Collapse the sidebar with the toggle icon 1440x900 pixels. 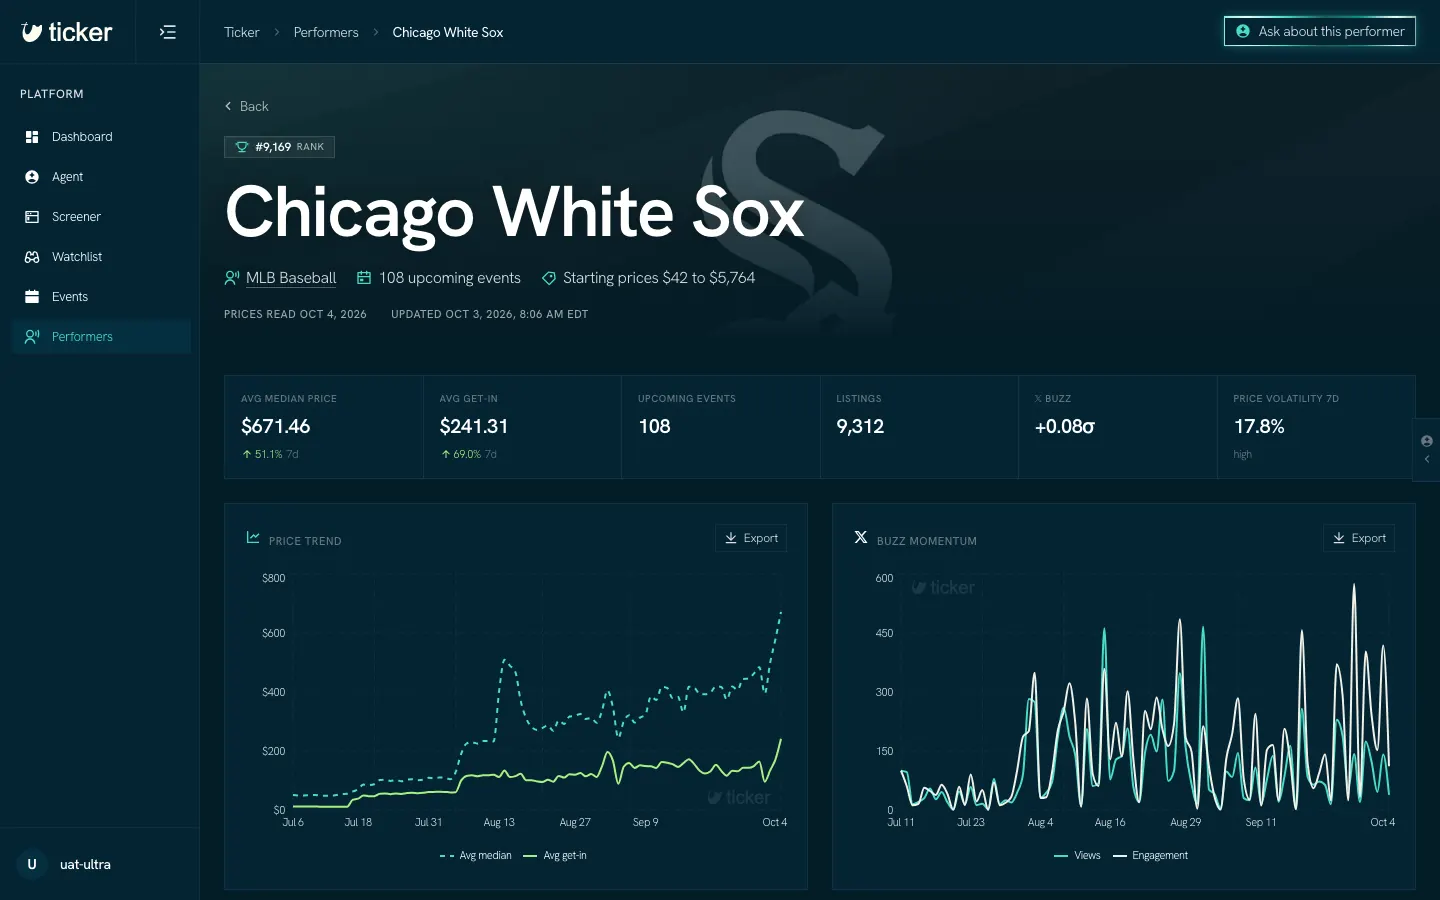click(x=168, y=32)
